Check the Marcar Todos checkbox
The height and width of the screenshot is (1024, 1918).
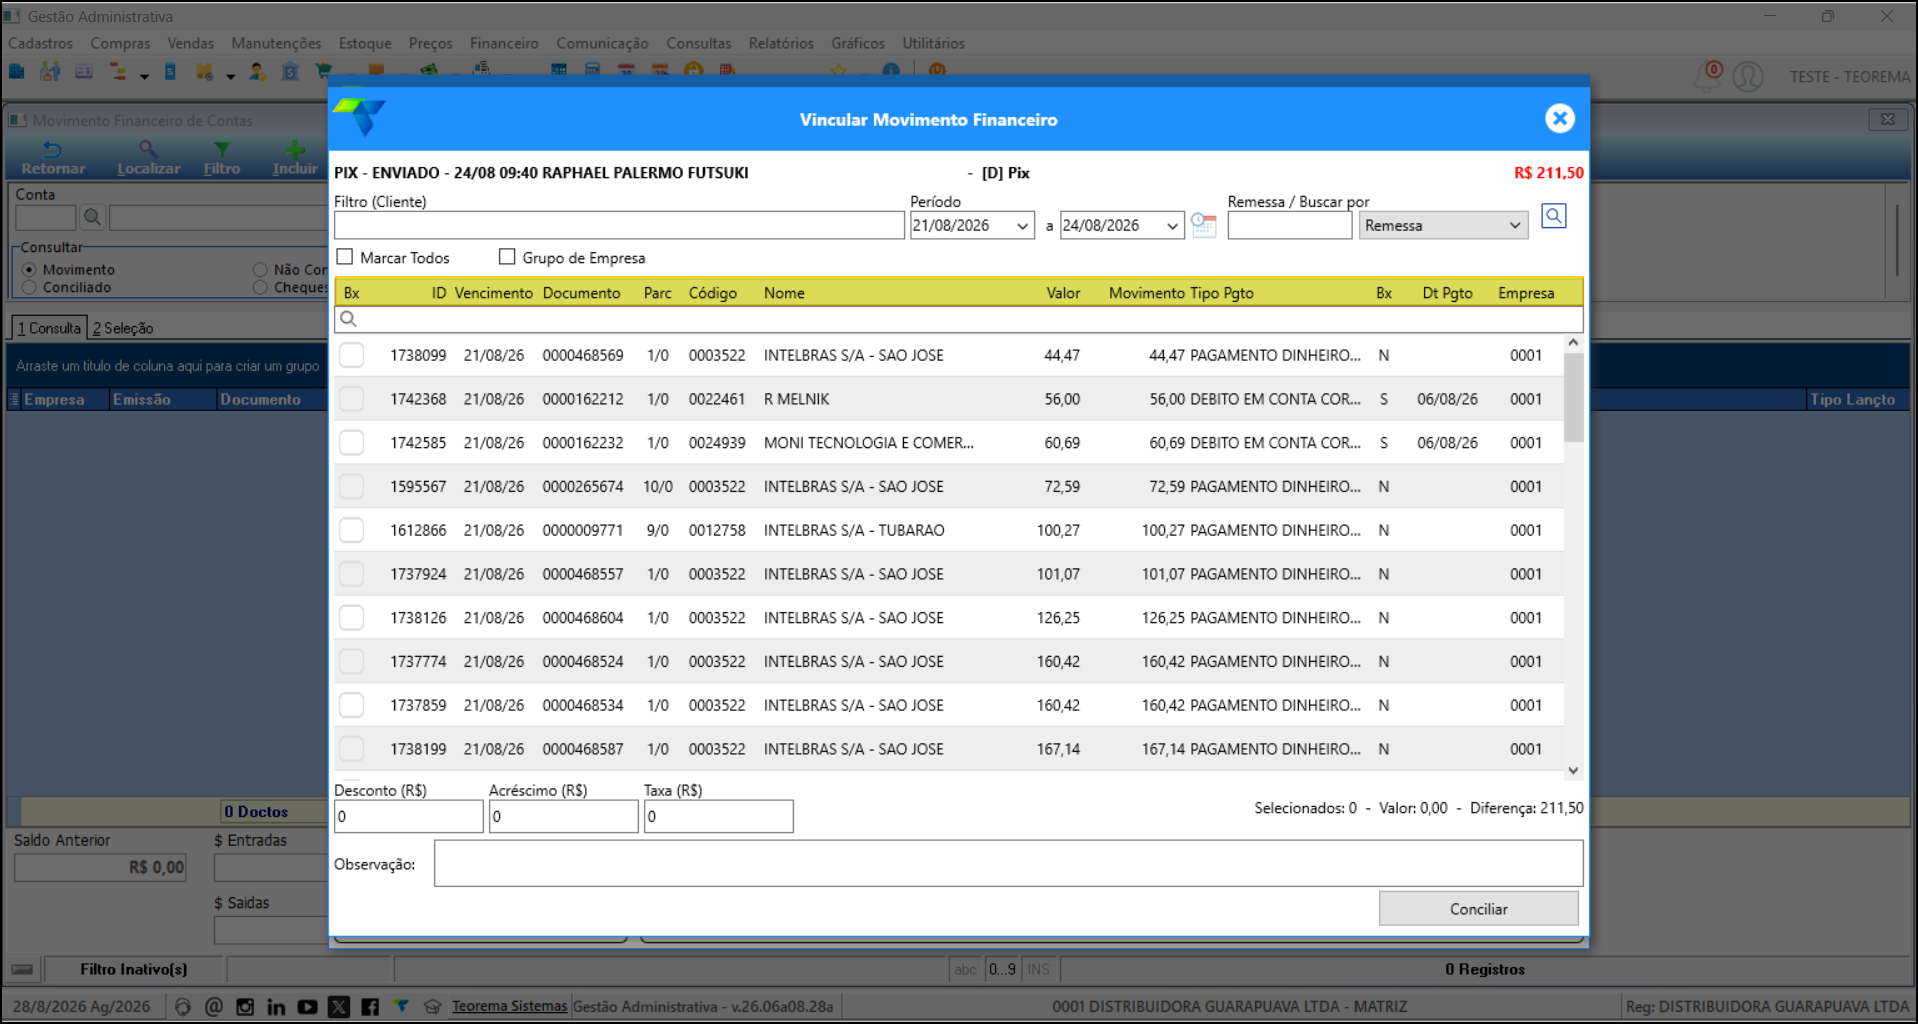click(x=345, y=257)
